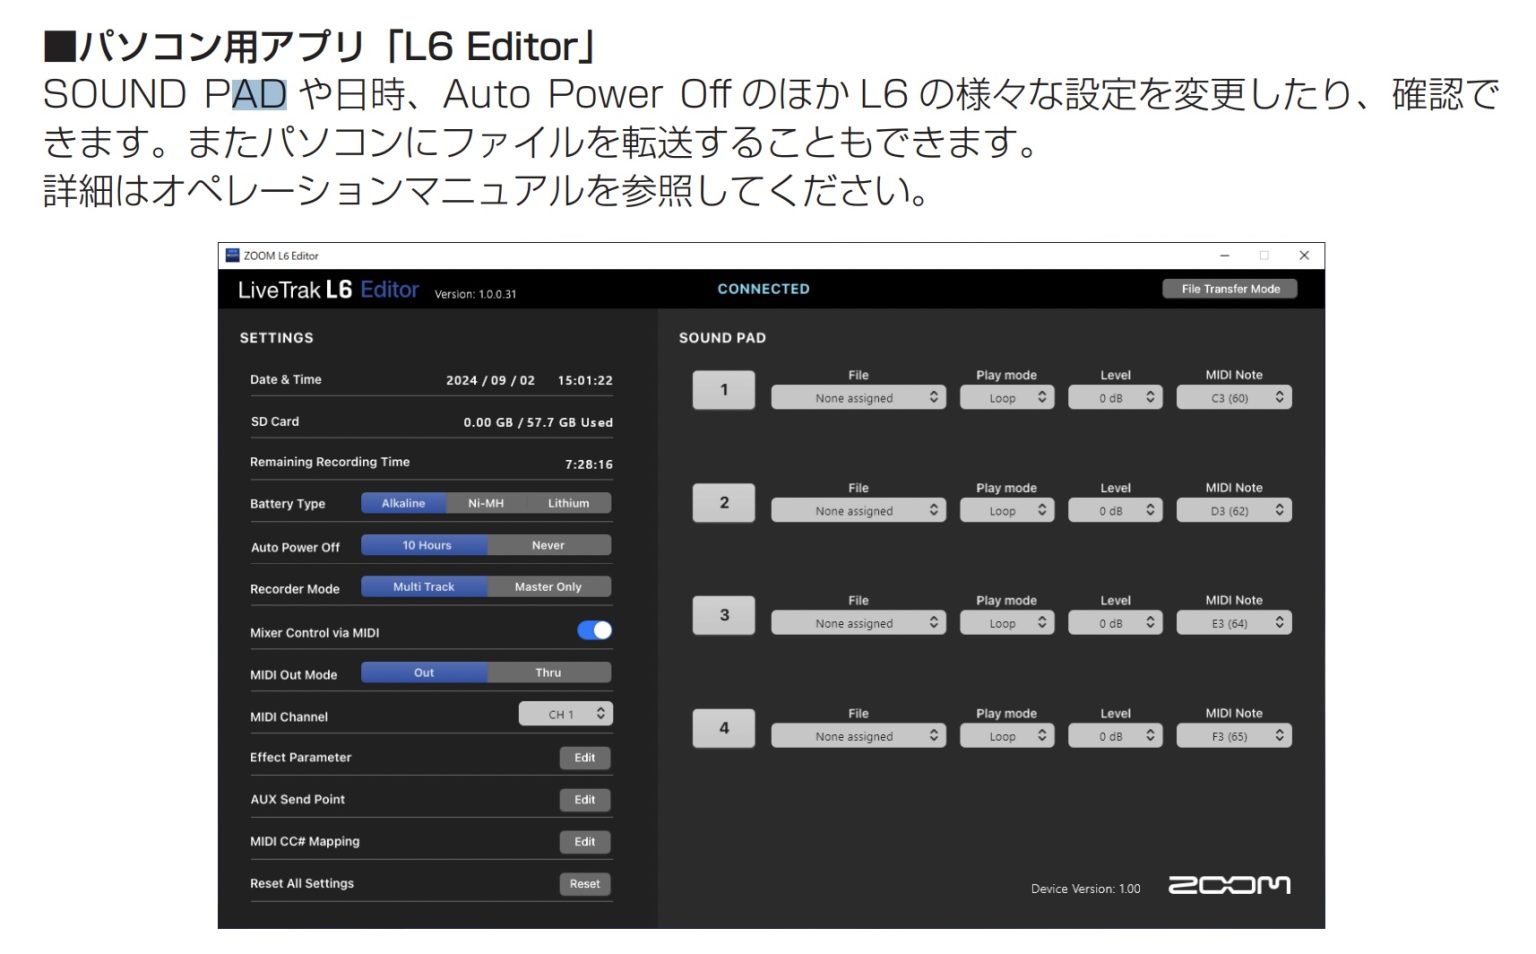
Task: Select Ni-MH battery type
Action: click(486, 503)
